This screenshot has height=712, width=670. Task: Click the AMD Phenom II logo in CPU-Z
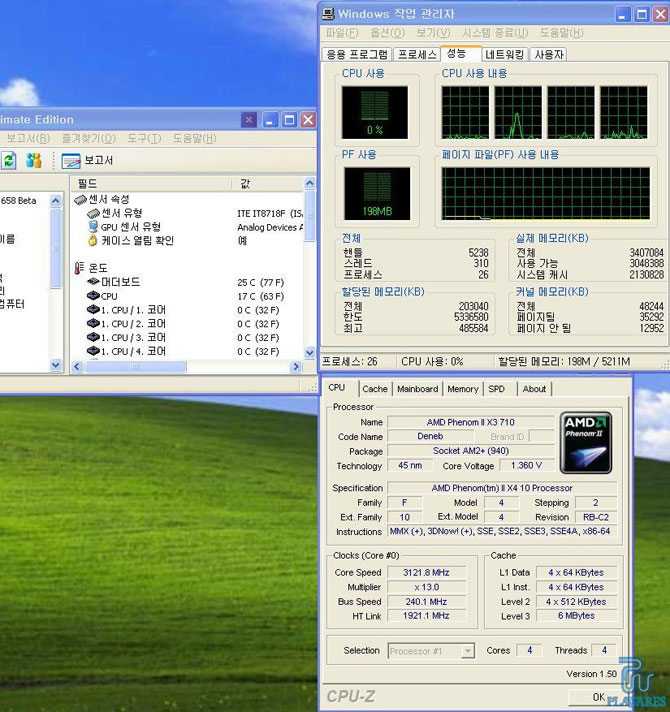[x=586, y=442]
